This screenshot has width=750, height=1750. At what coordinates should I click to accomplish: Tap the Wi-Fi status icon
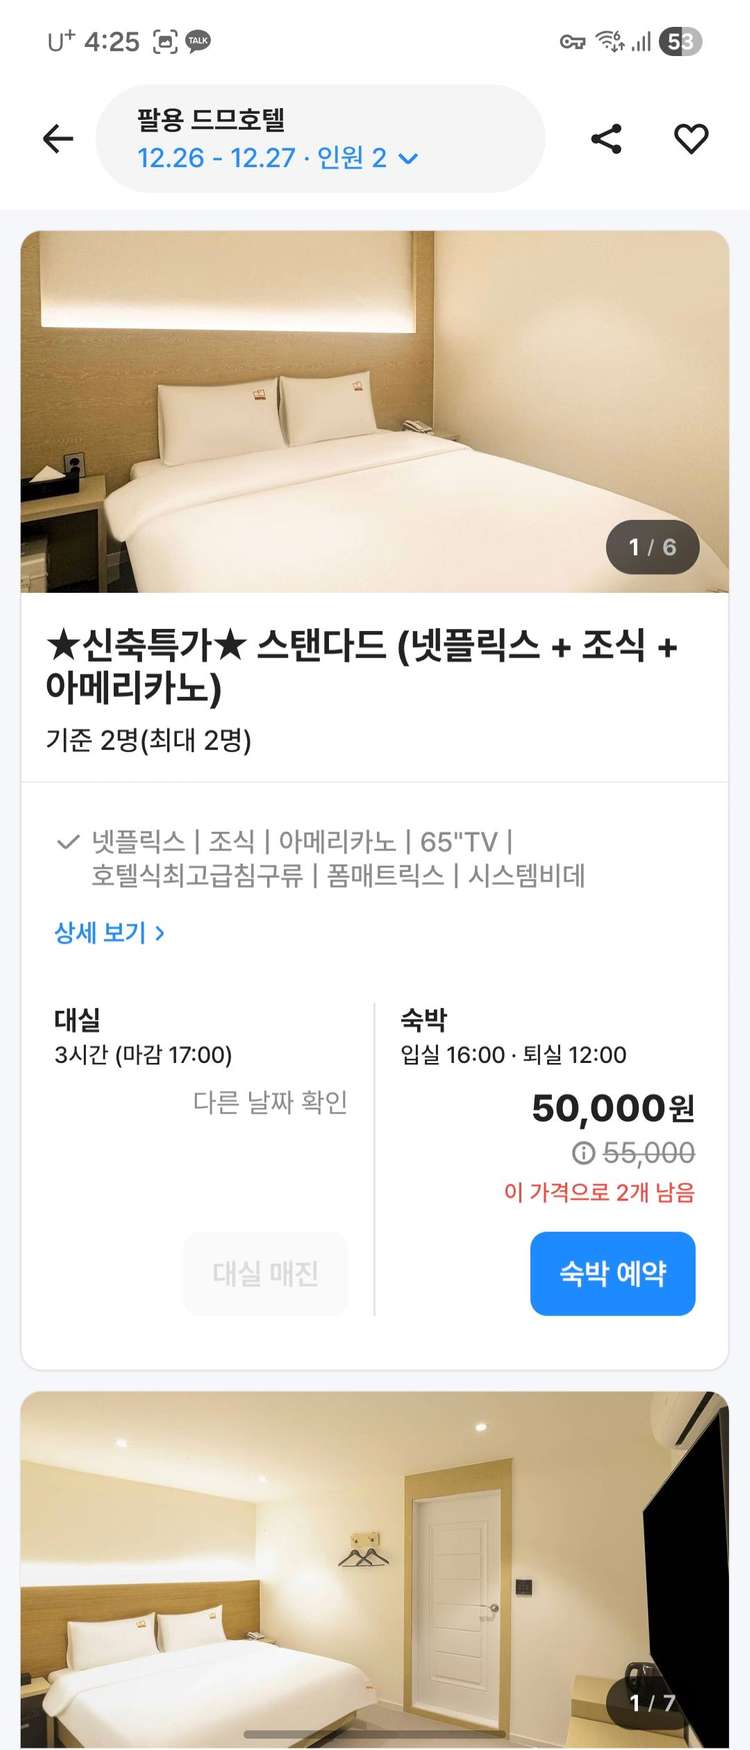tap(609, 41)
